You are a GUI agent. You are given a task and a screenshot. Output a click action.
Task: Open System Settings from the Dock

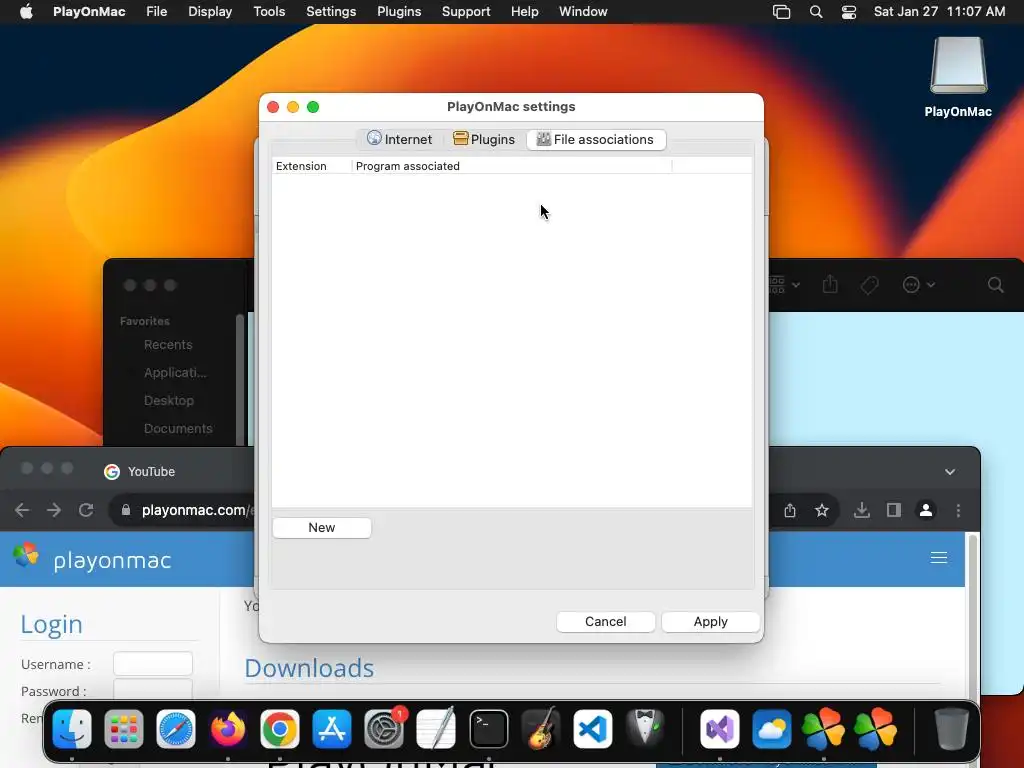tap(384, 729)
